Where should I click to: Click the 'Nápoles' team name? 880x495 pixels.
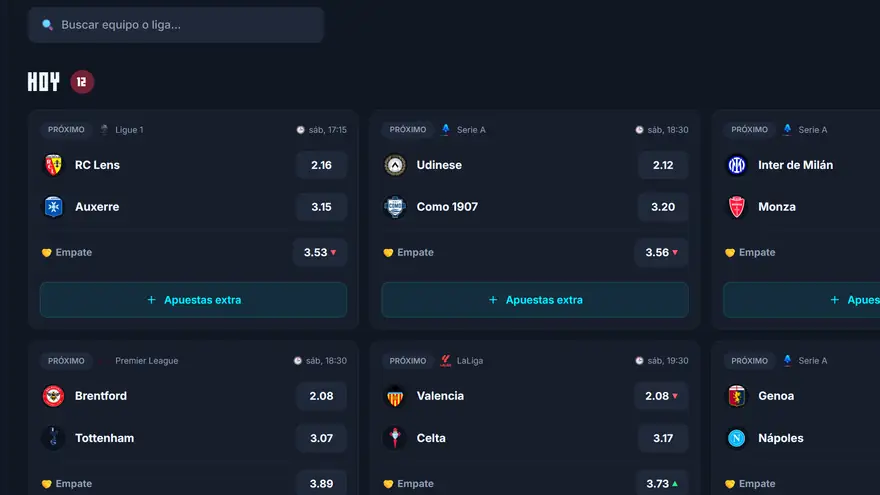(x=781, y=438)
